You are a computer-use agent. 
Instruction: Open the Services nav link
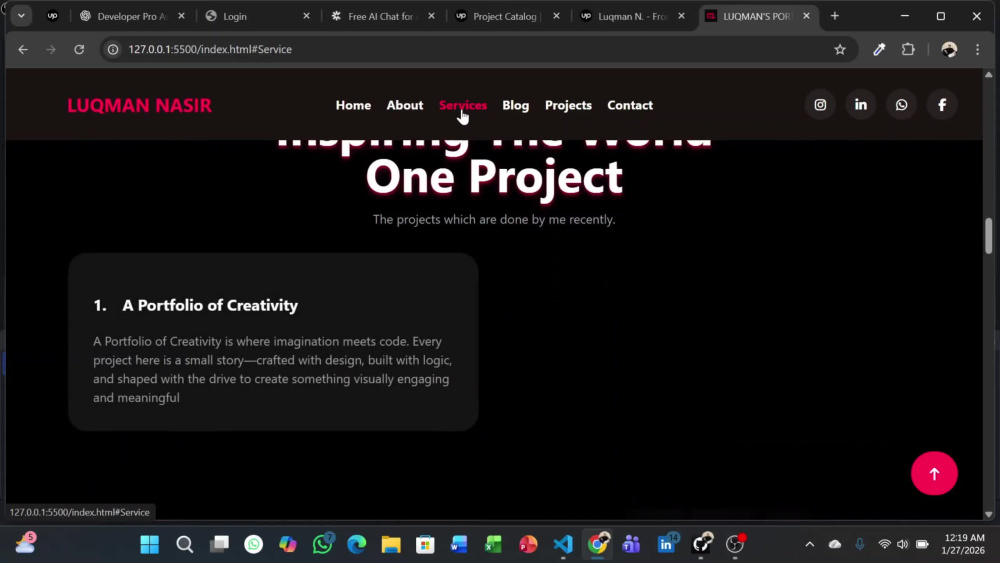[x=463, y=105]
